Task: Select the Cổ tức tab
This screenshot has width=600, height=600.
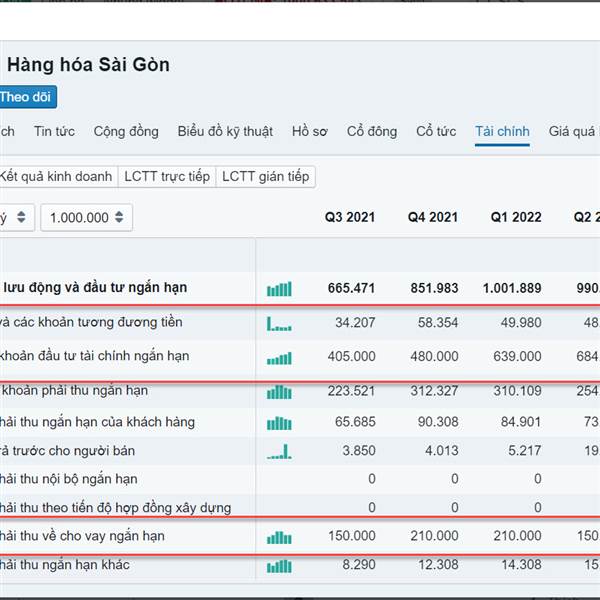Action: tap(436, 131)
